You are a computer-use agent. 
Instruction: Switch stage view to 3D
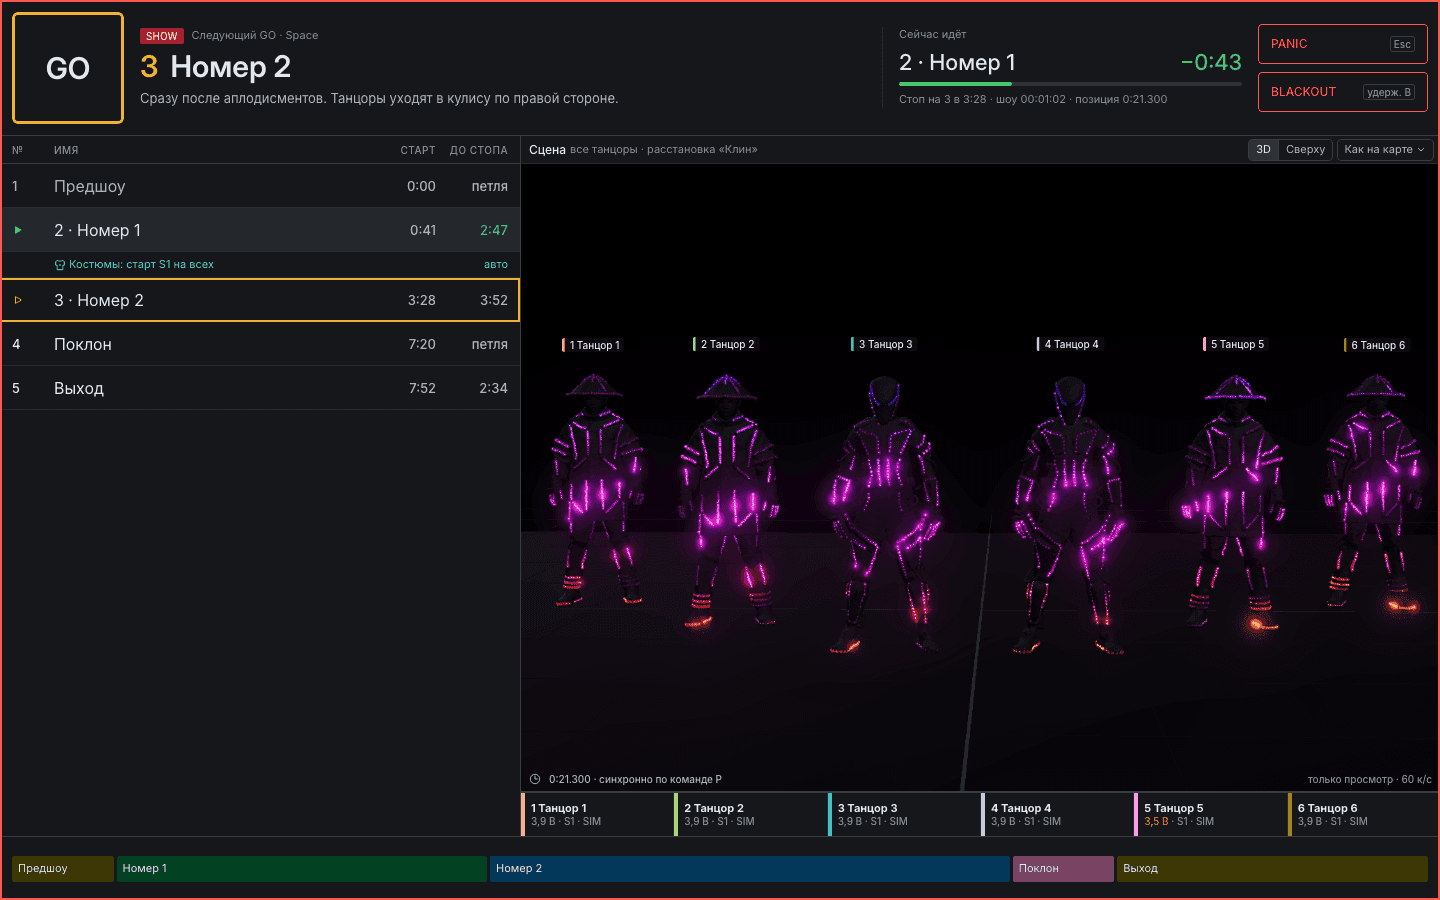pyautogui.click(x=1263, y=149)
